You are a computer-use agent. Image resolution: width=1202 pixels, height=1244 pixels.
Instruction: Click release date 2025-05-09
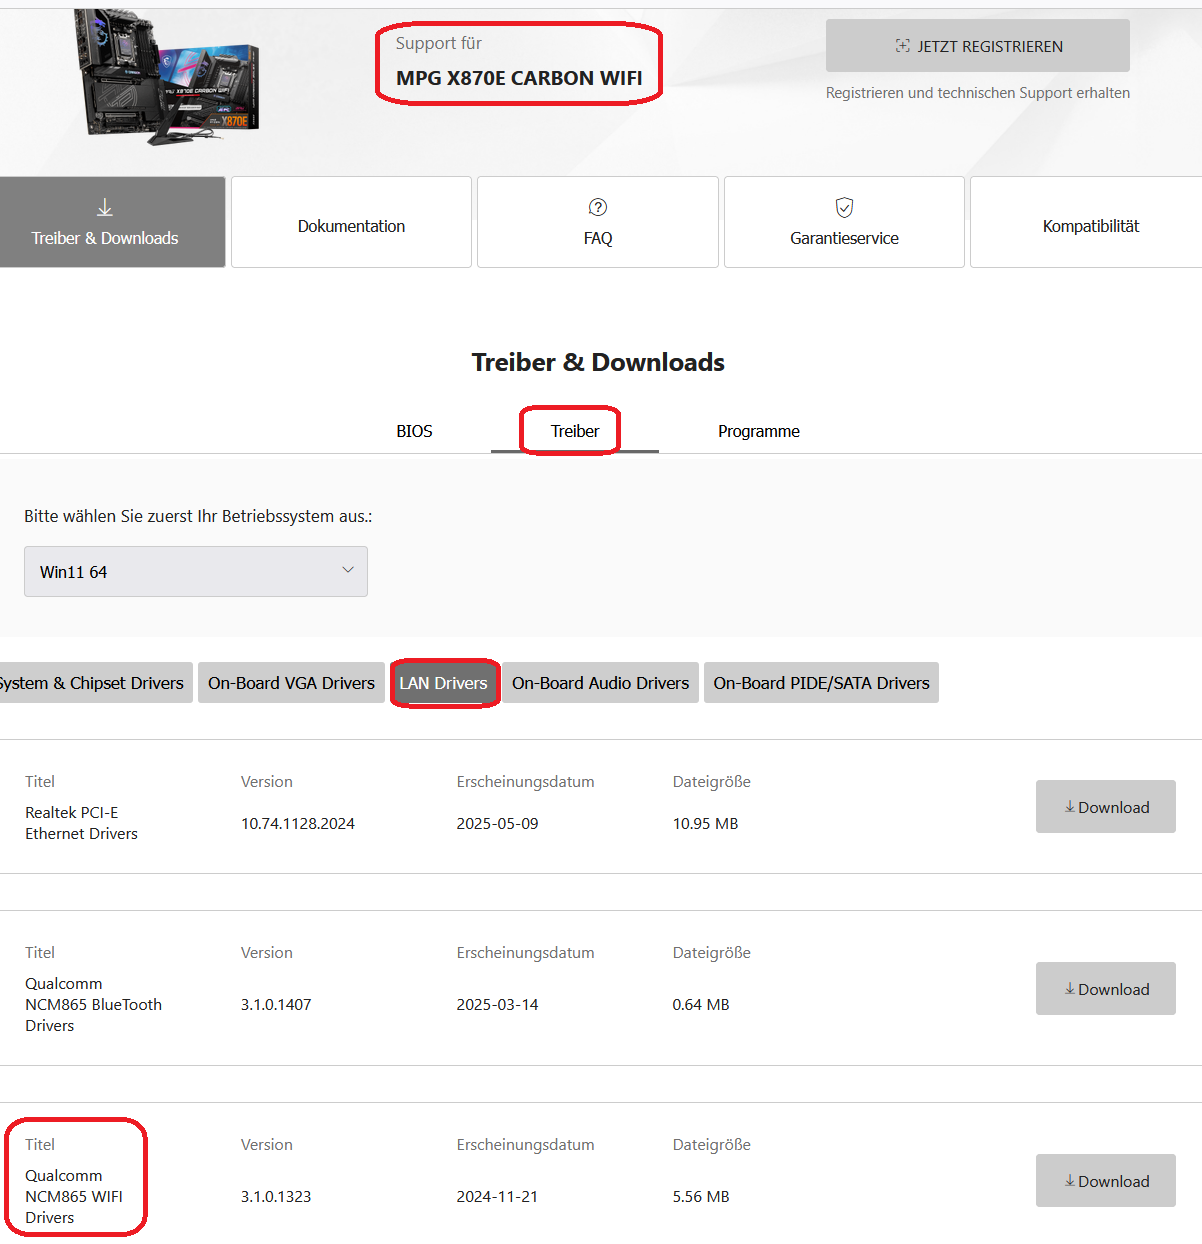[497, 824]
